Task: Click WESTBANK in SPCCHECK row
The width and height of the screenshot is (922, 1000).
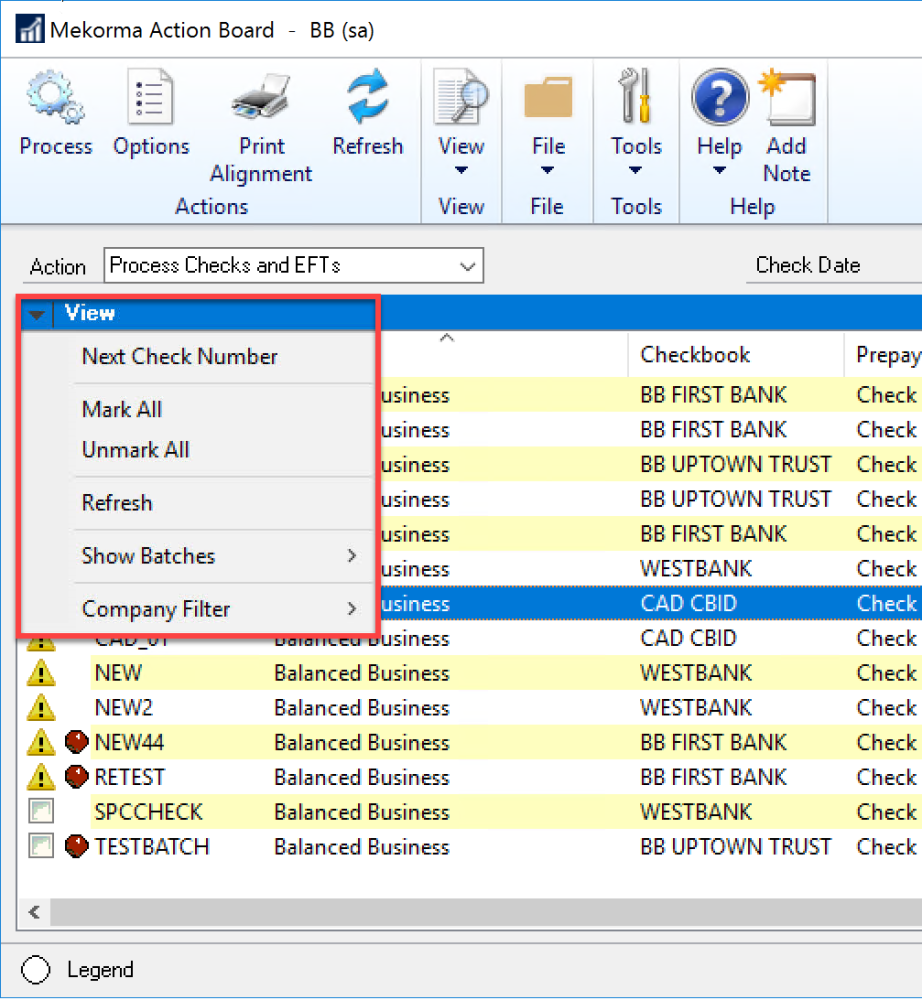Action: coord(696,812)
